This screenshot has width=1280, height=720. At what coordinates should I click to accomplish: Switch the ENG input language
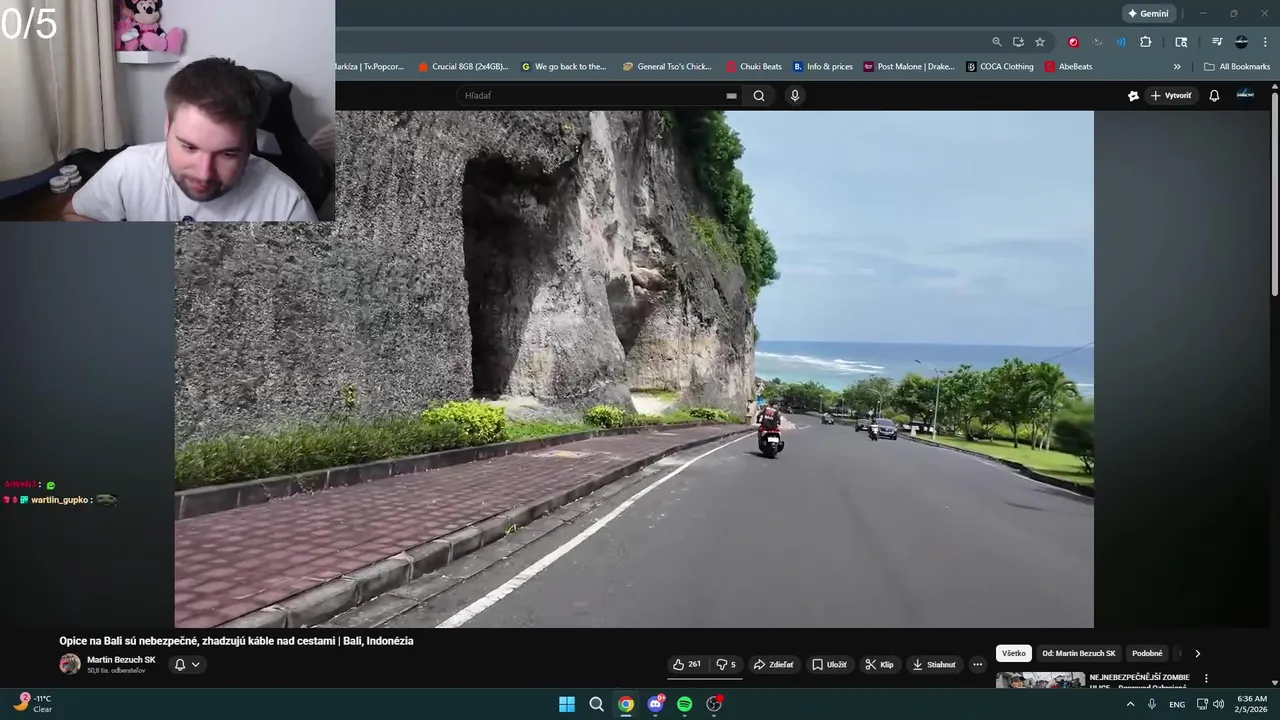(x=1177, y=704)
